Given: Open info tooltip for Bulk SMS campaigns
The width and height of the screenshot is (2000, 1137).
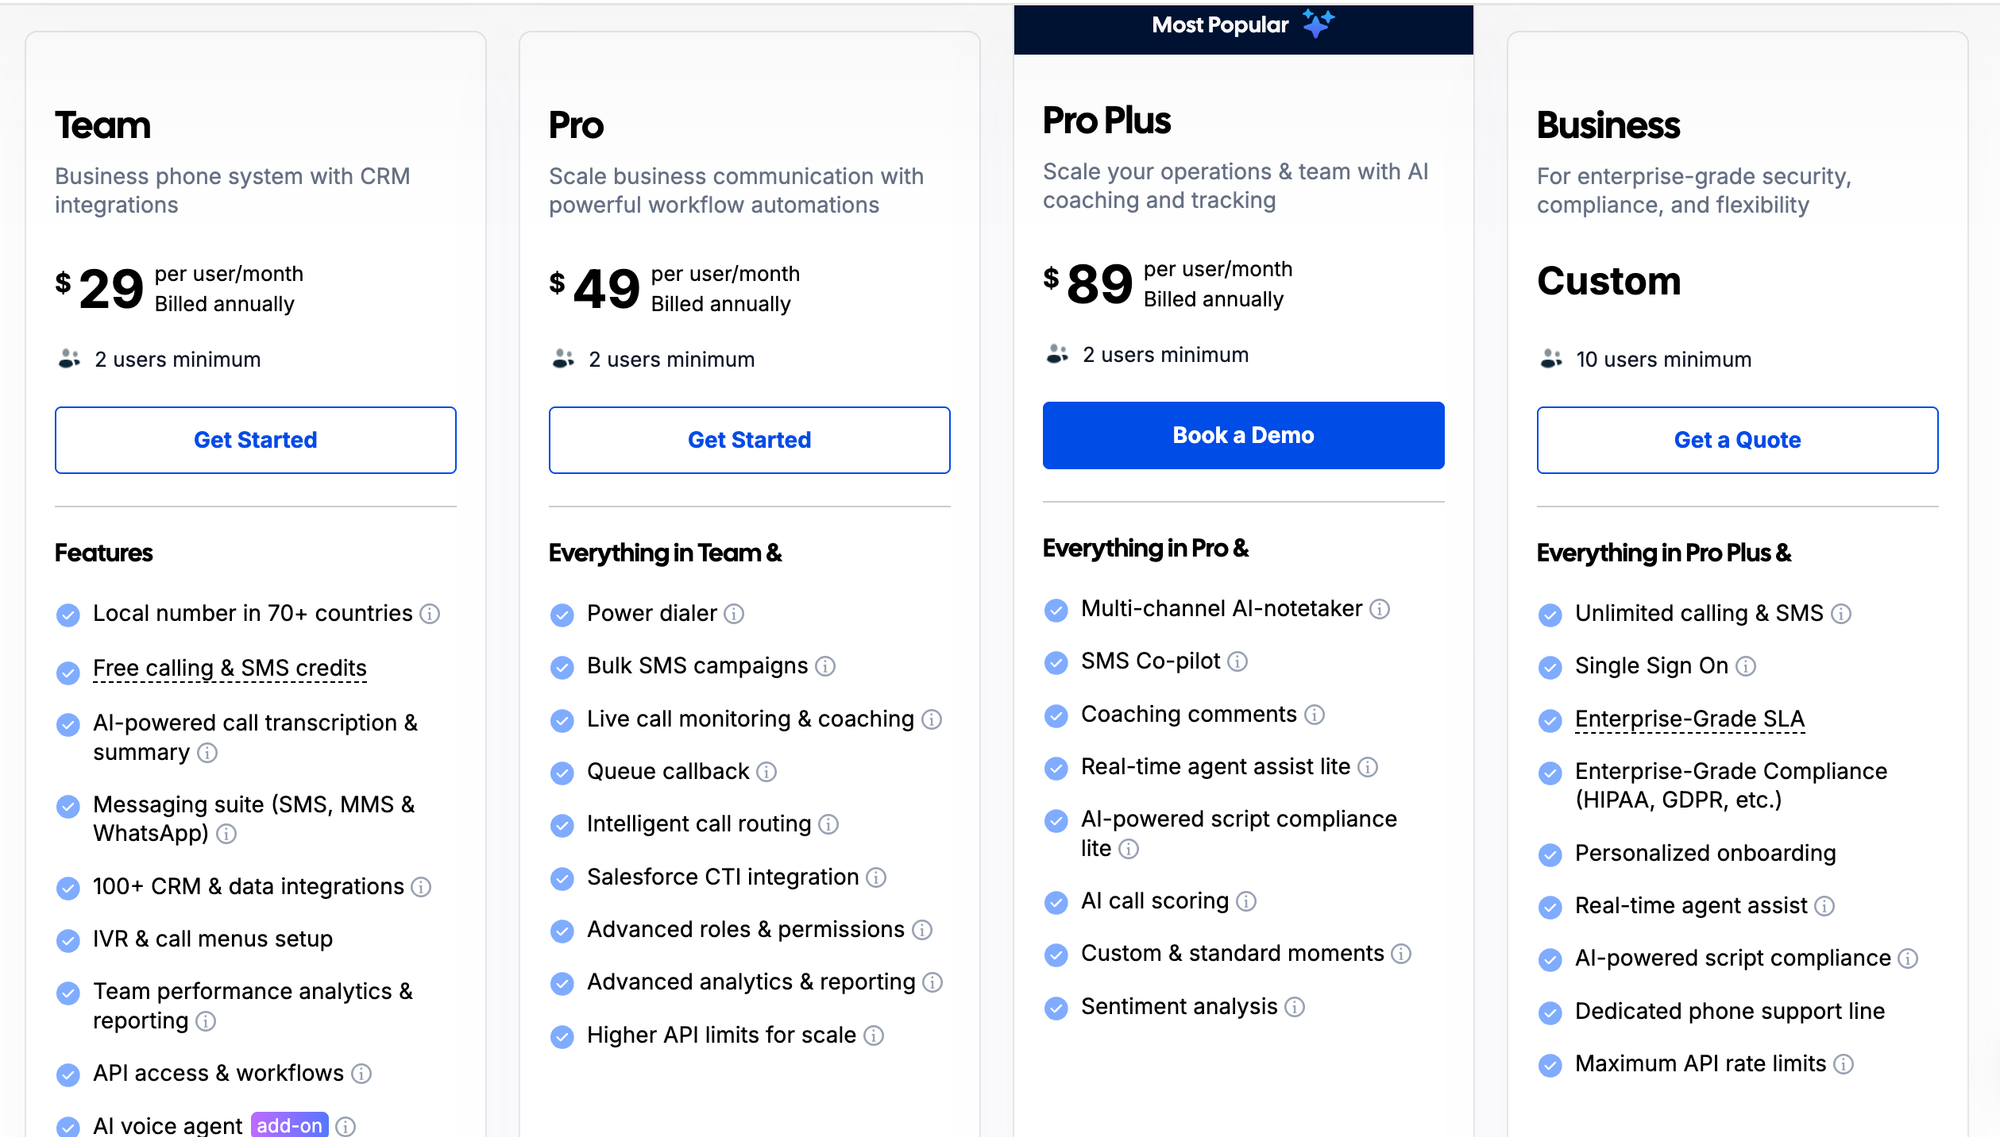Looking at the screenshot, I should (x=825, y=666).
